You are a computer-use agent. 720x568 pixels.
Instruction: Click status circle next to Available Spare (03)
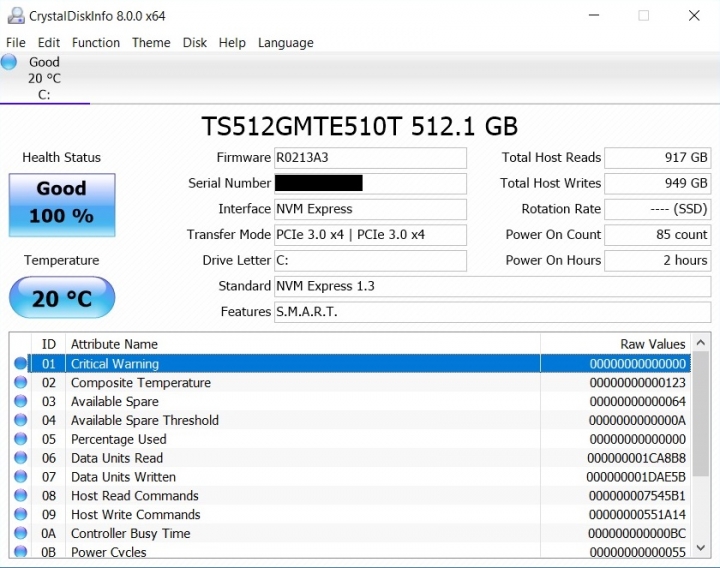coord(21,401)
